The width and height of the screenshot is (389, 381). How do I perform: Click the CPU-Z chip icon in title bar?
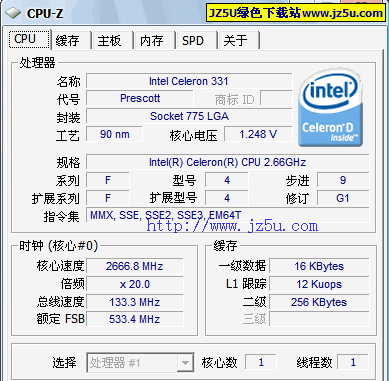pos(13,13)
